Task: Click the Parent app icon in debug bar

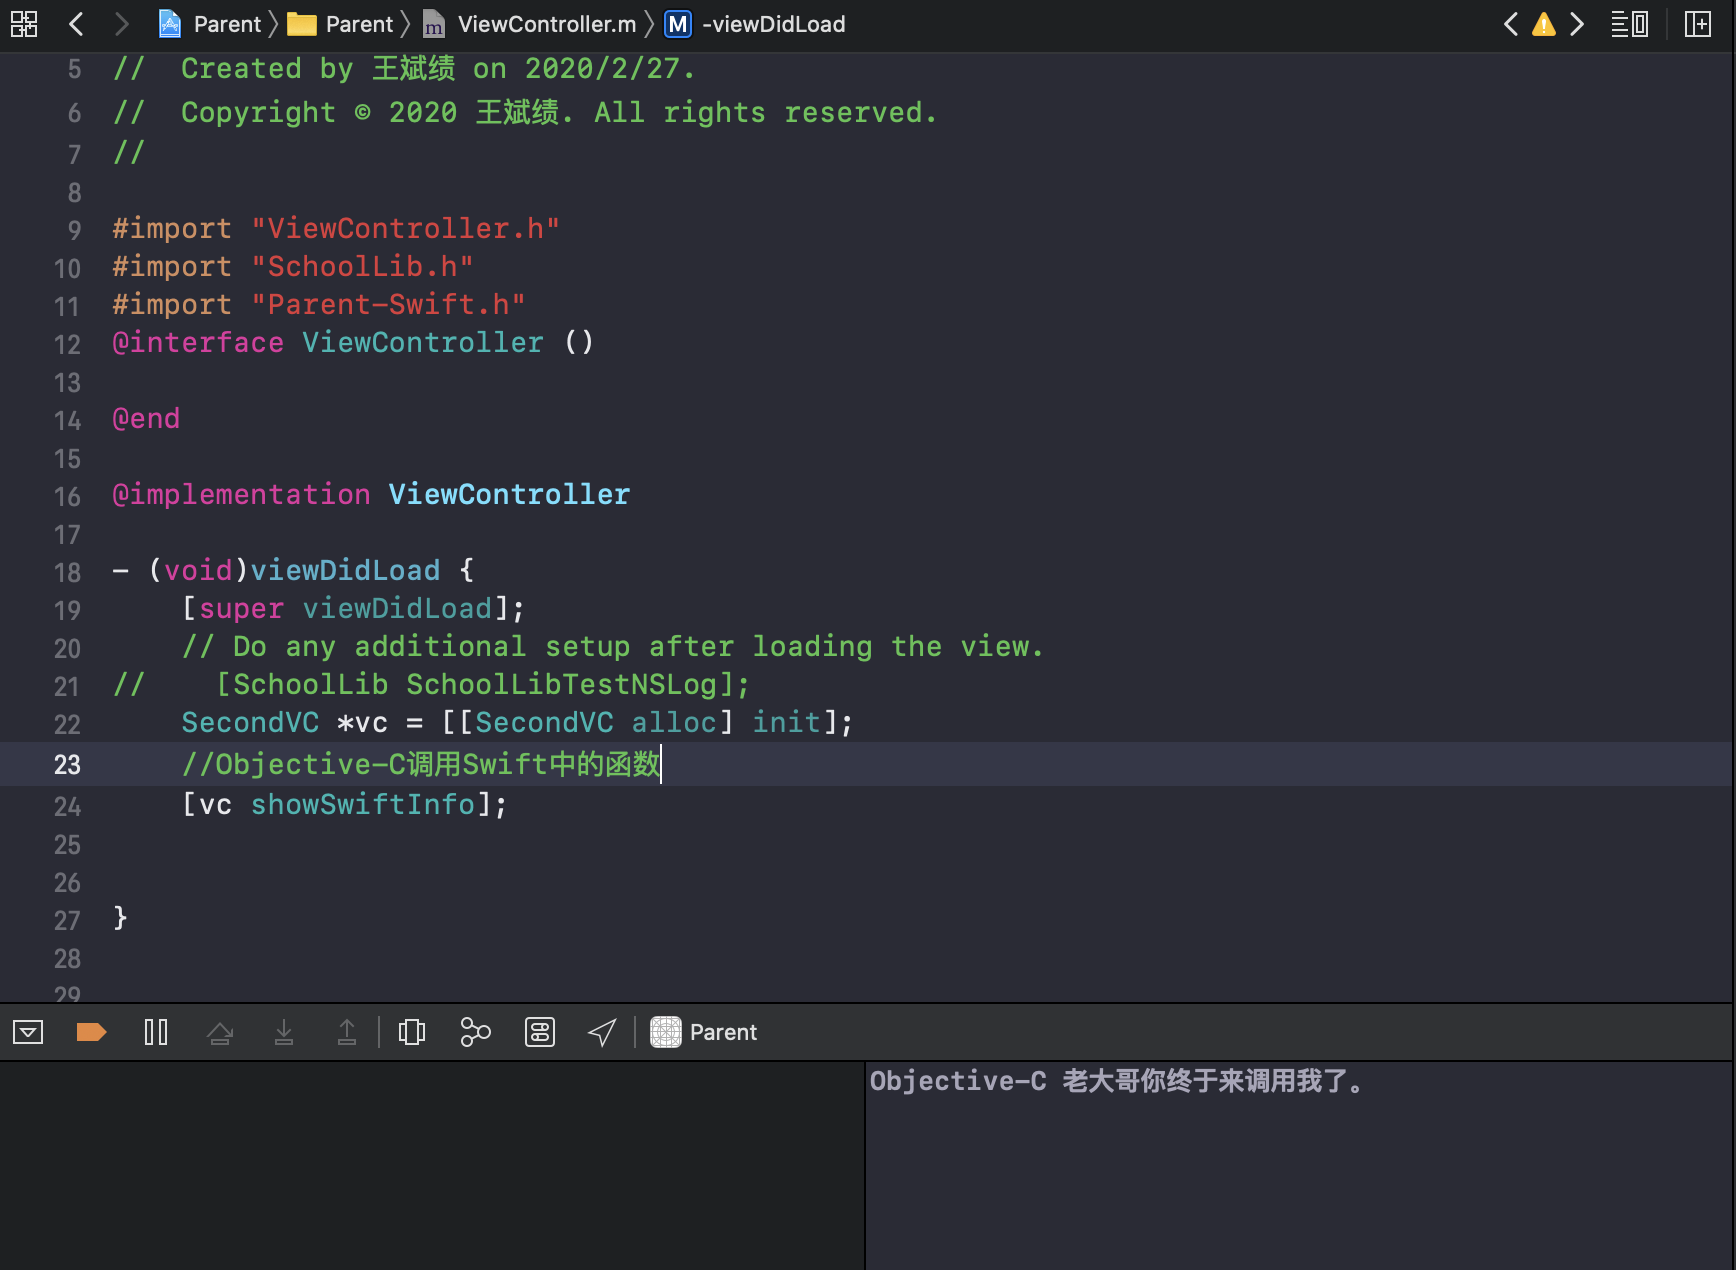Action: coord(666,1032)
